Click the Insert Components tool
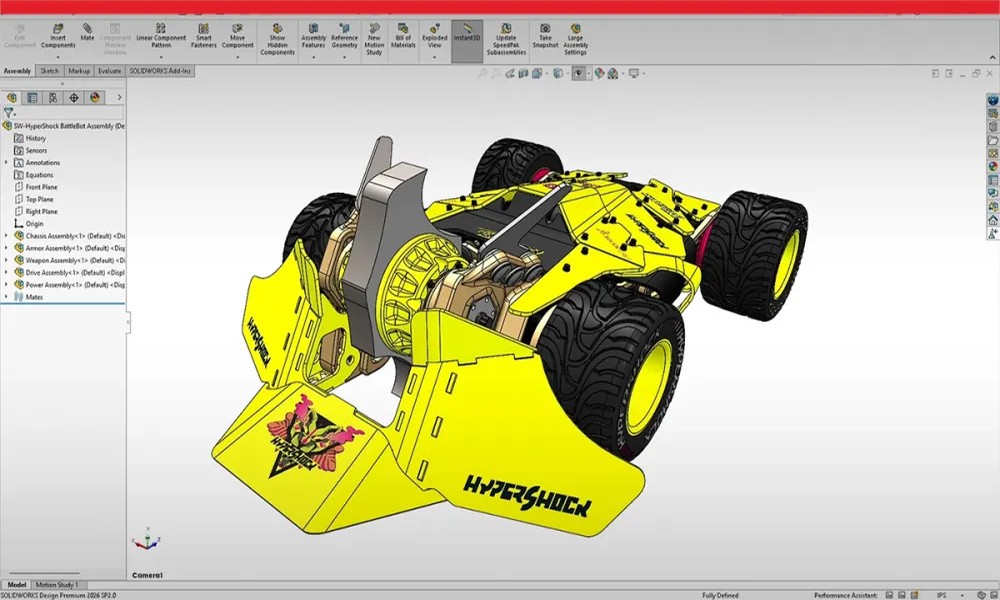 pos(58,38)
